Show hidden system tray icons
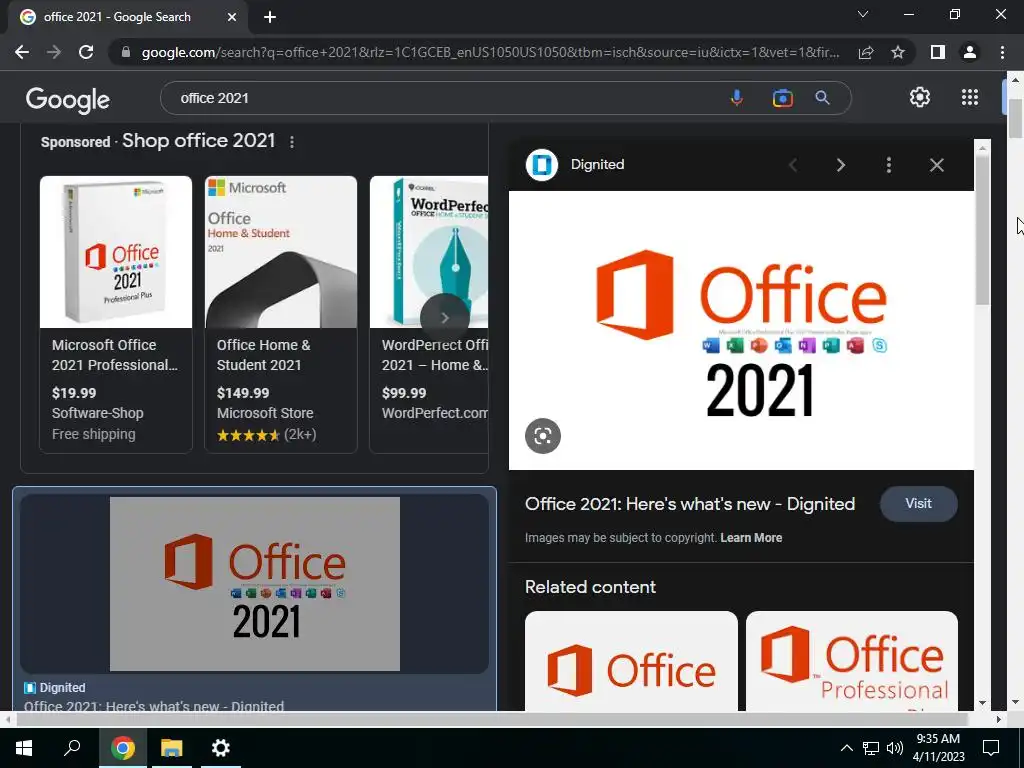This screenshot has width=1024, height=768. coord(846,748)
